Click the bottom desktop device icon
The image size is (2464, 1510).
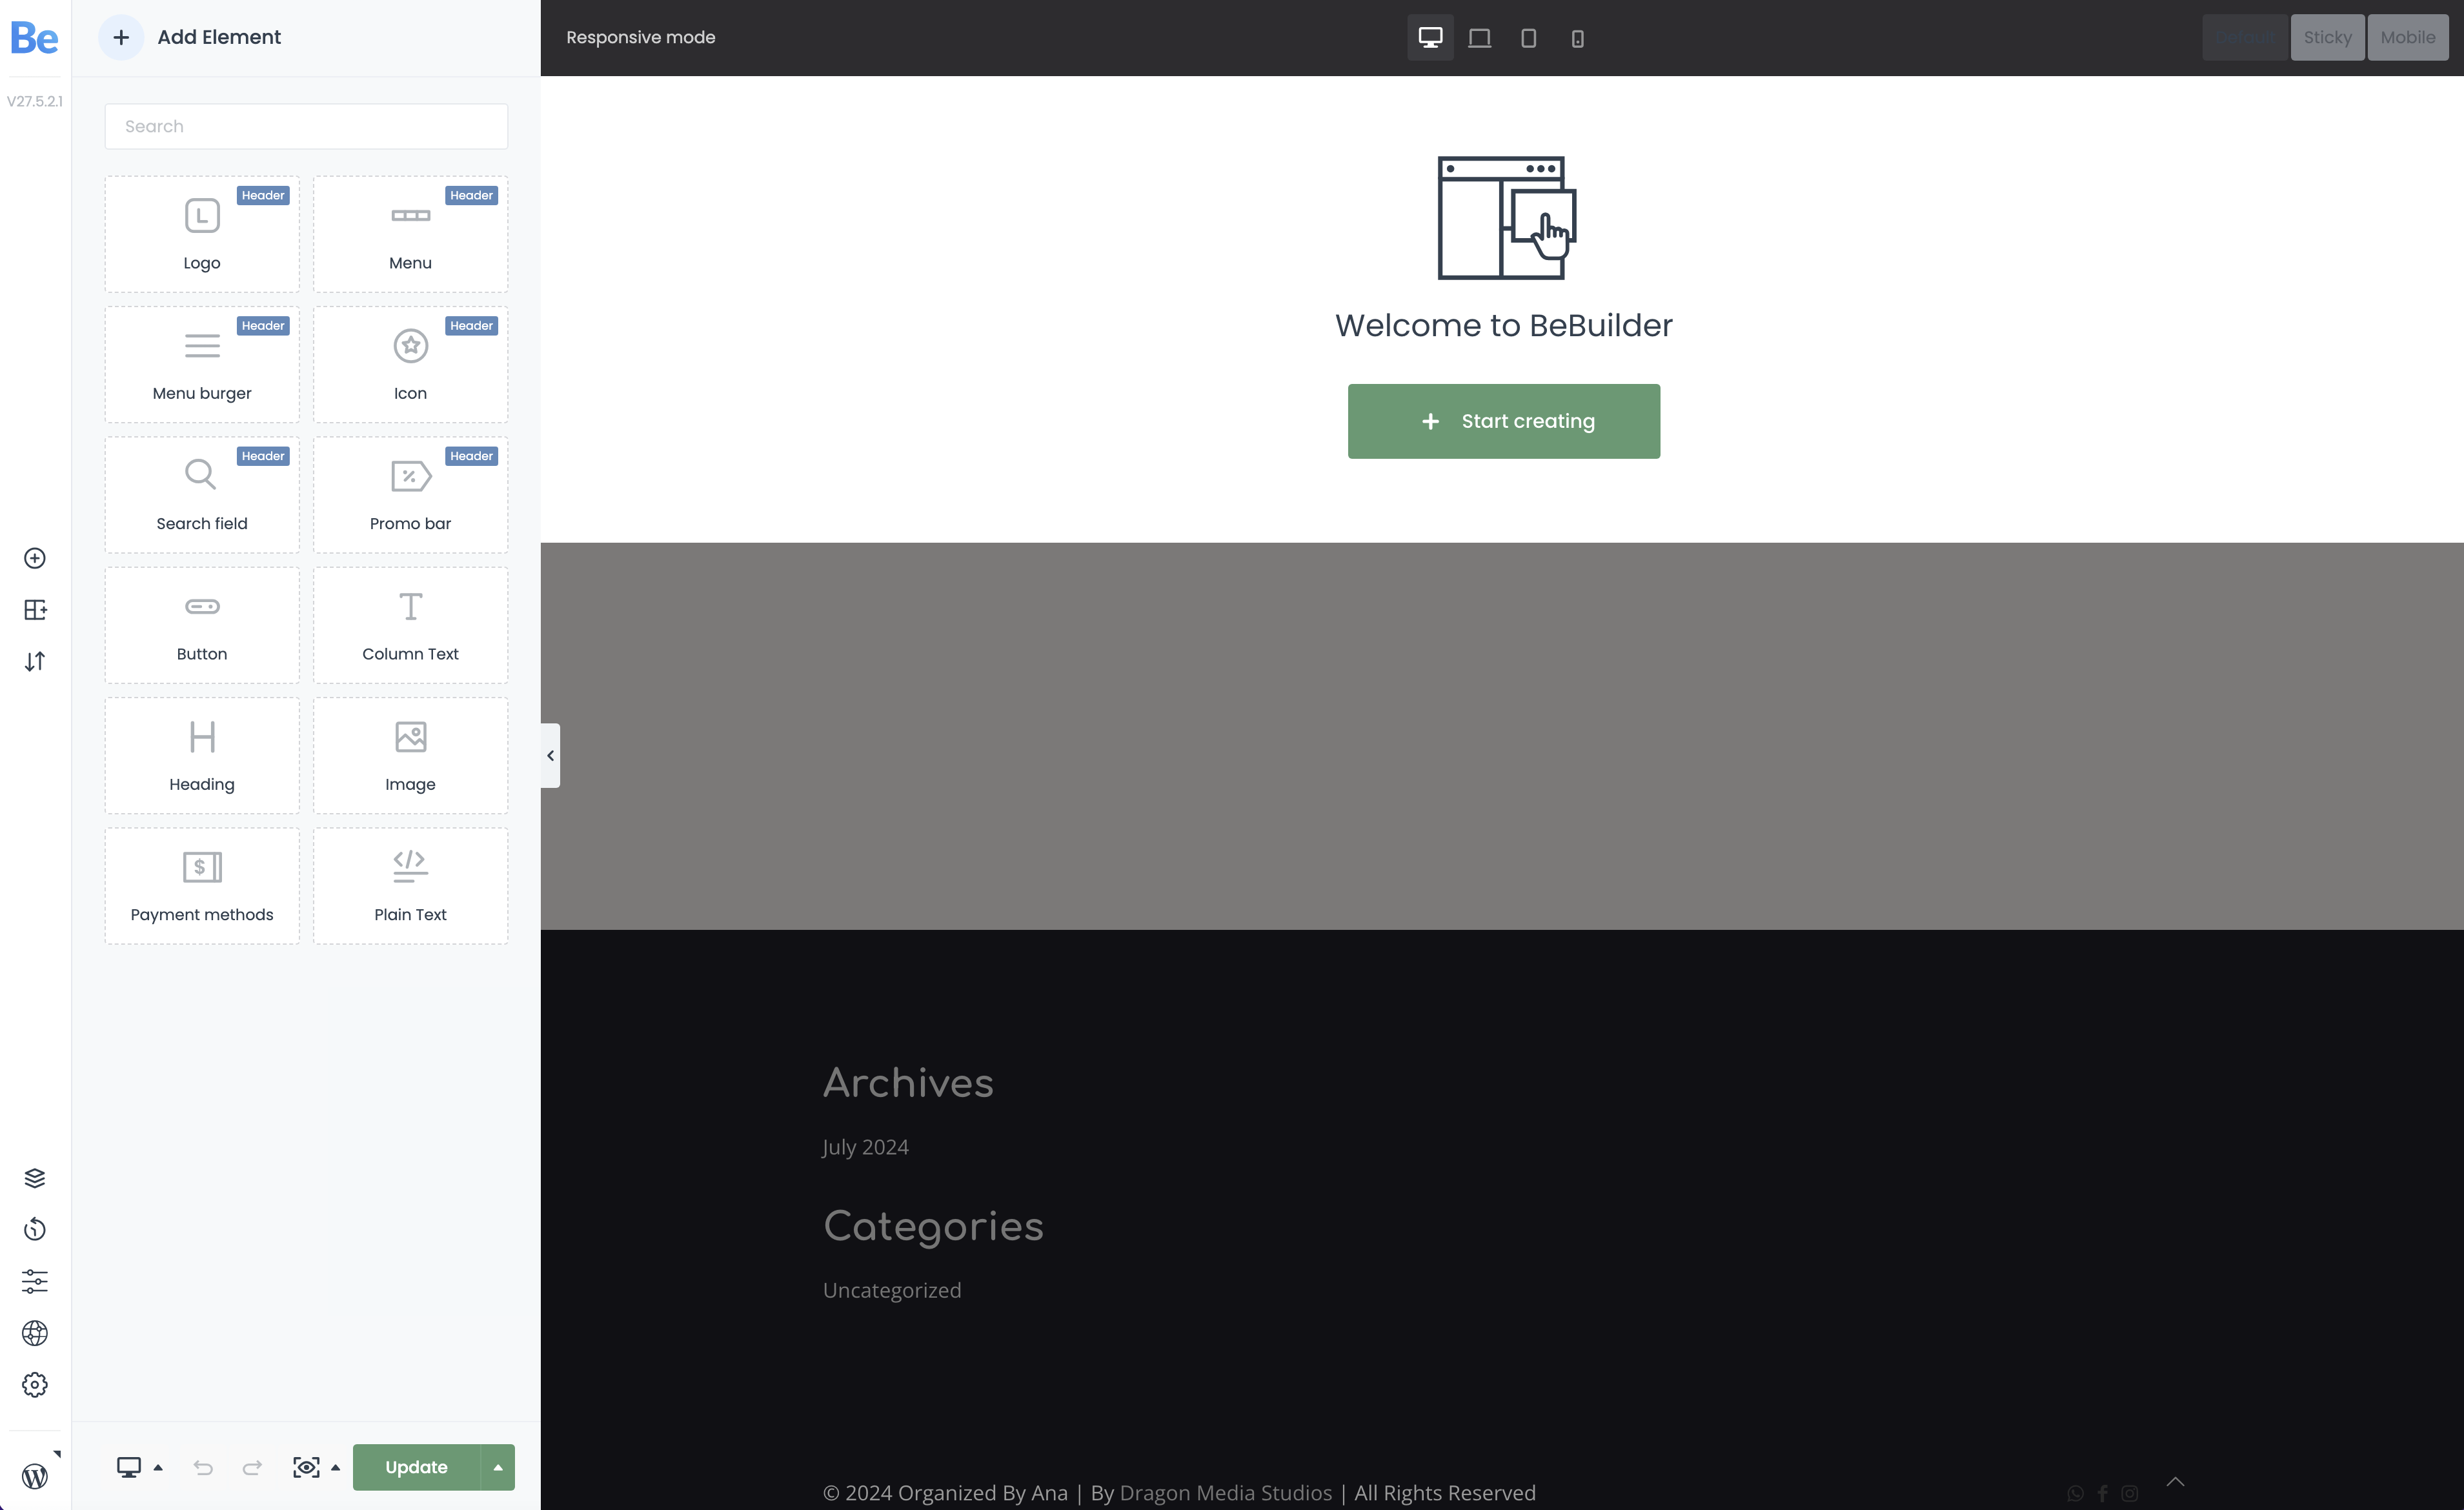click(129, 1467)
